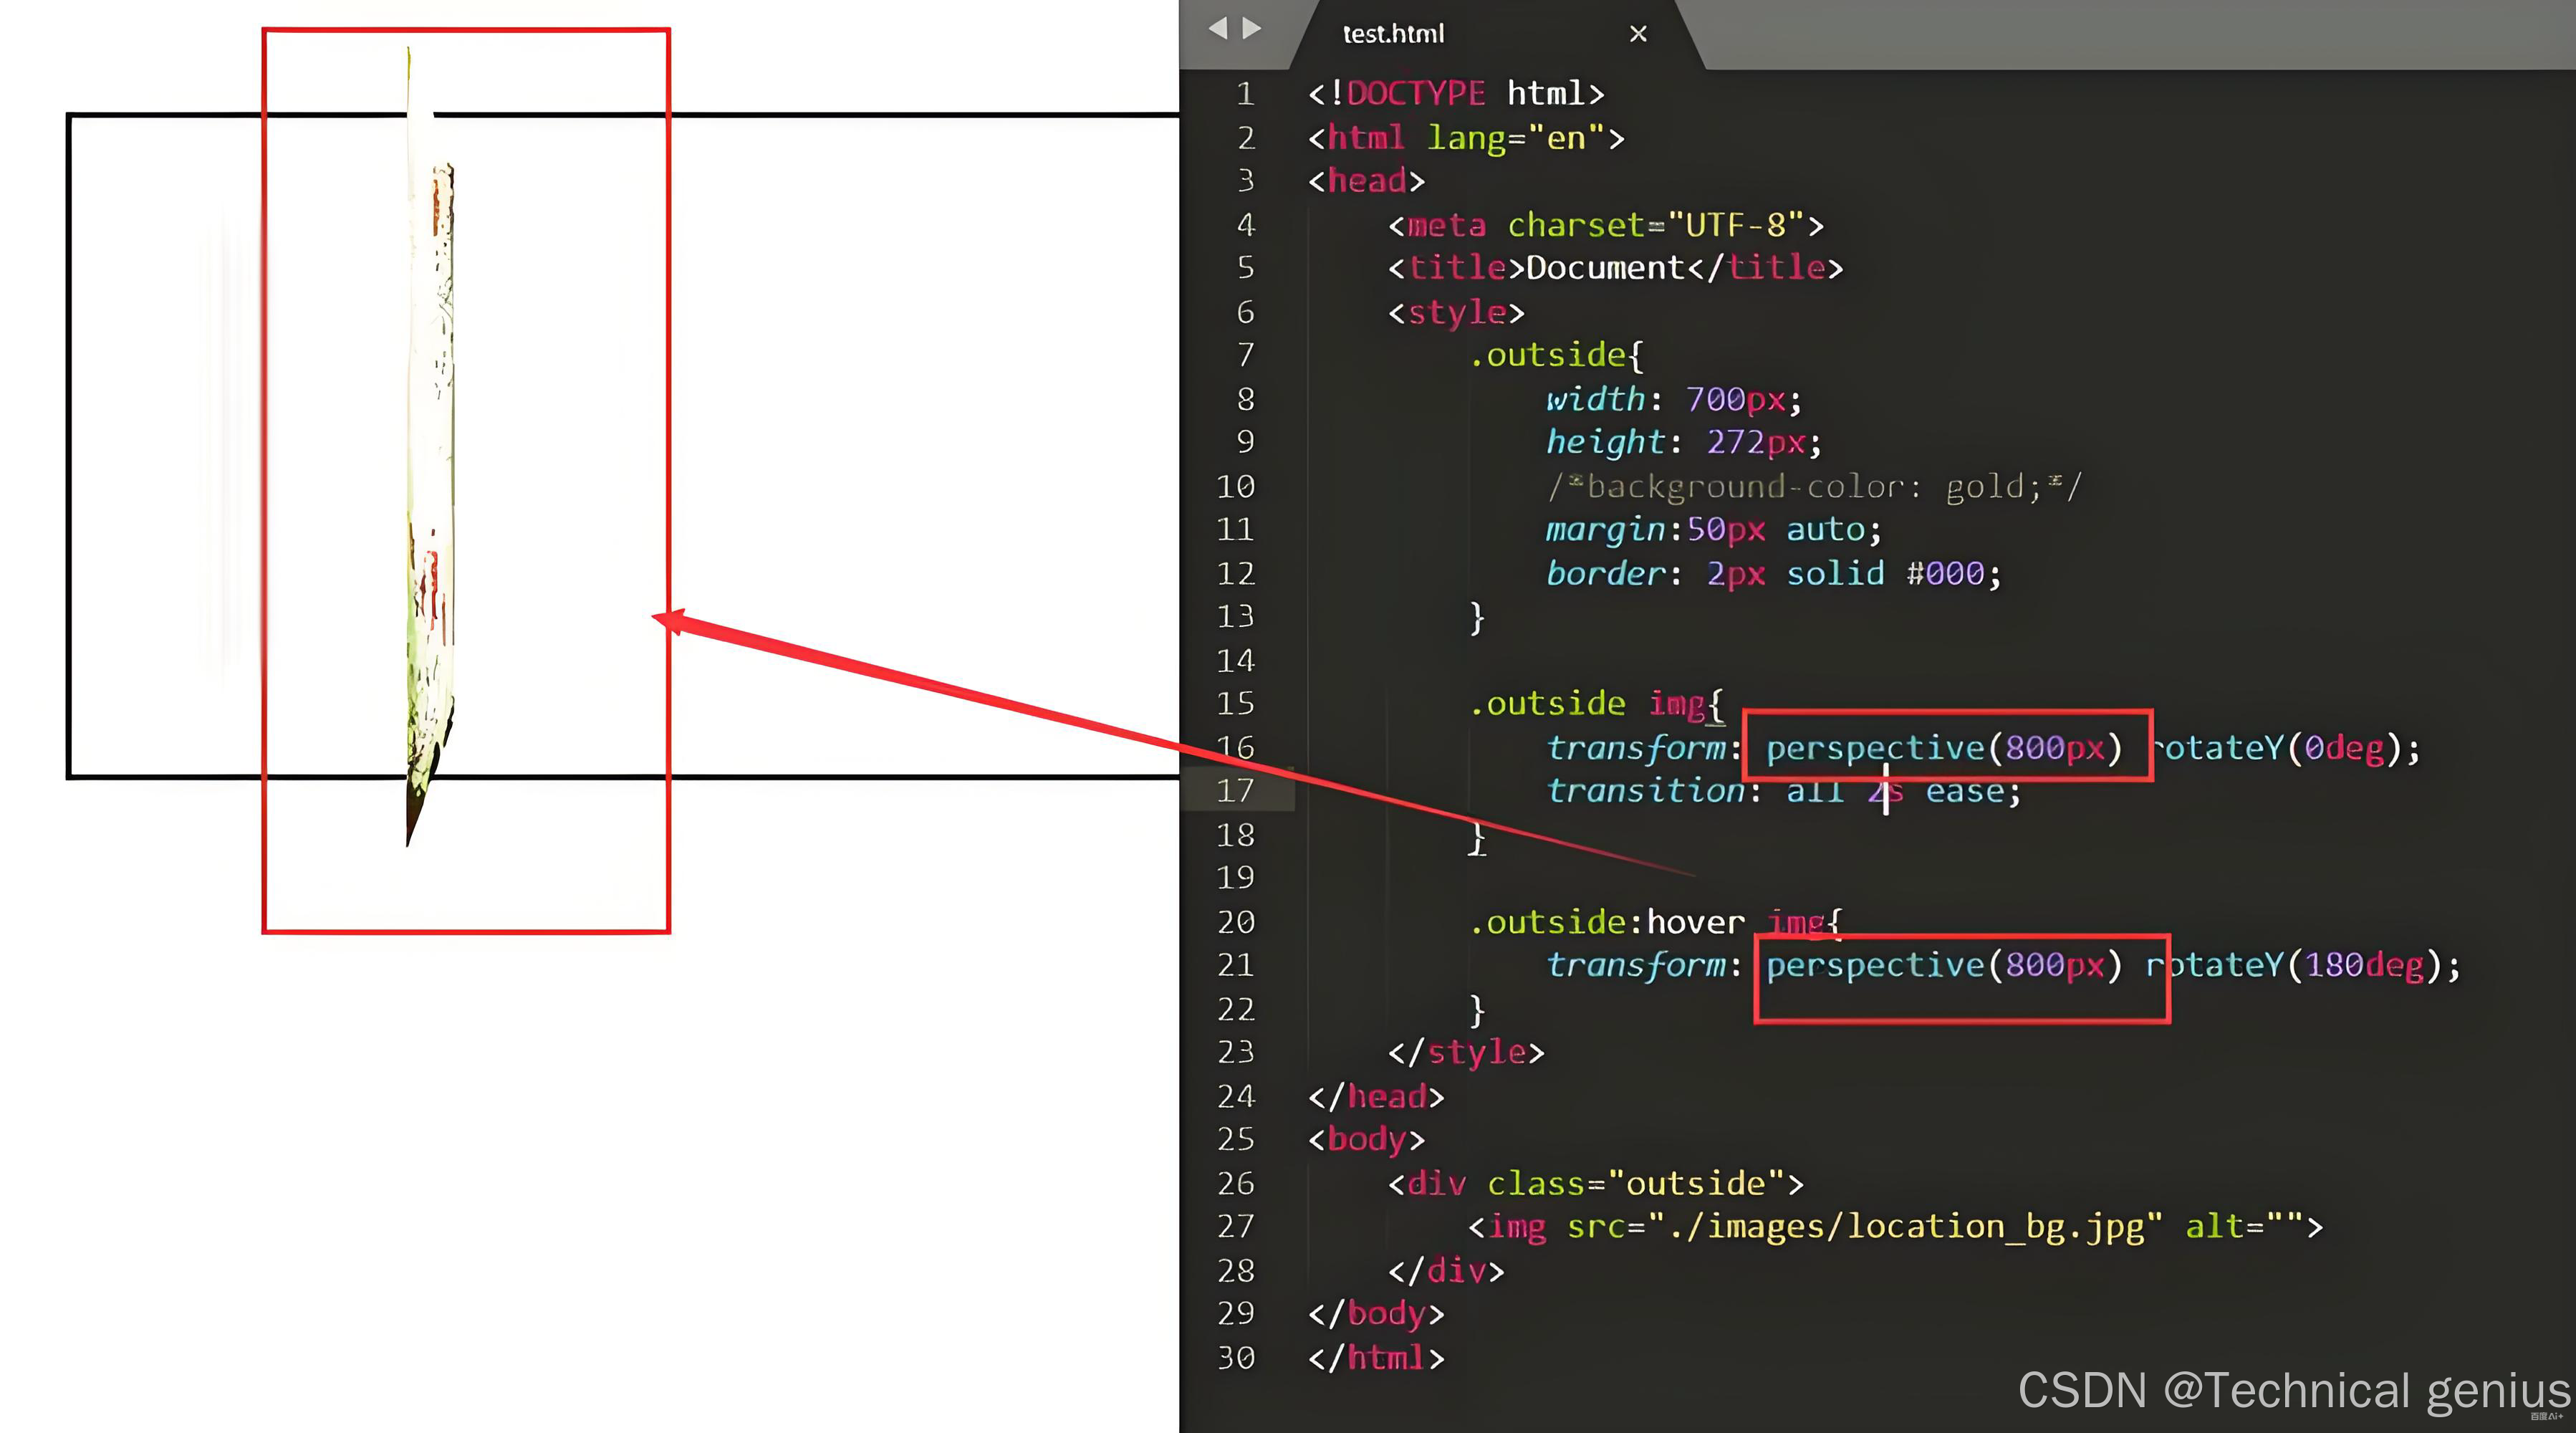Viewport: 2576px width, 1433px height.
Task: Close the test.html tab
Action: pos(1638,34)
